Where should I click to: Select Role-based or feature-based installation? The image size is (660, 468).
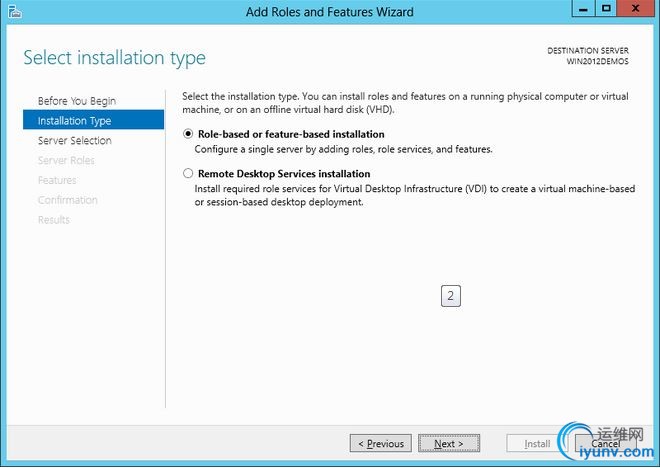pos(188,134)
